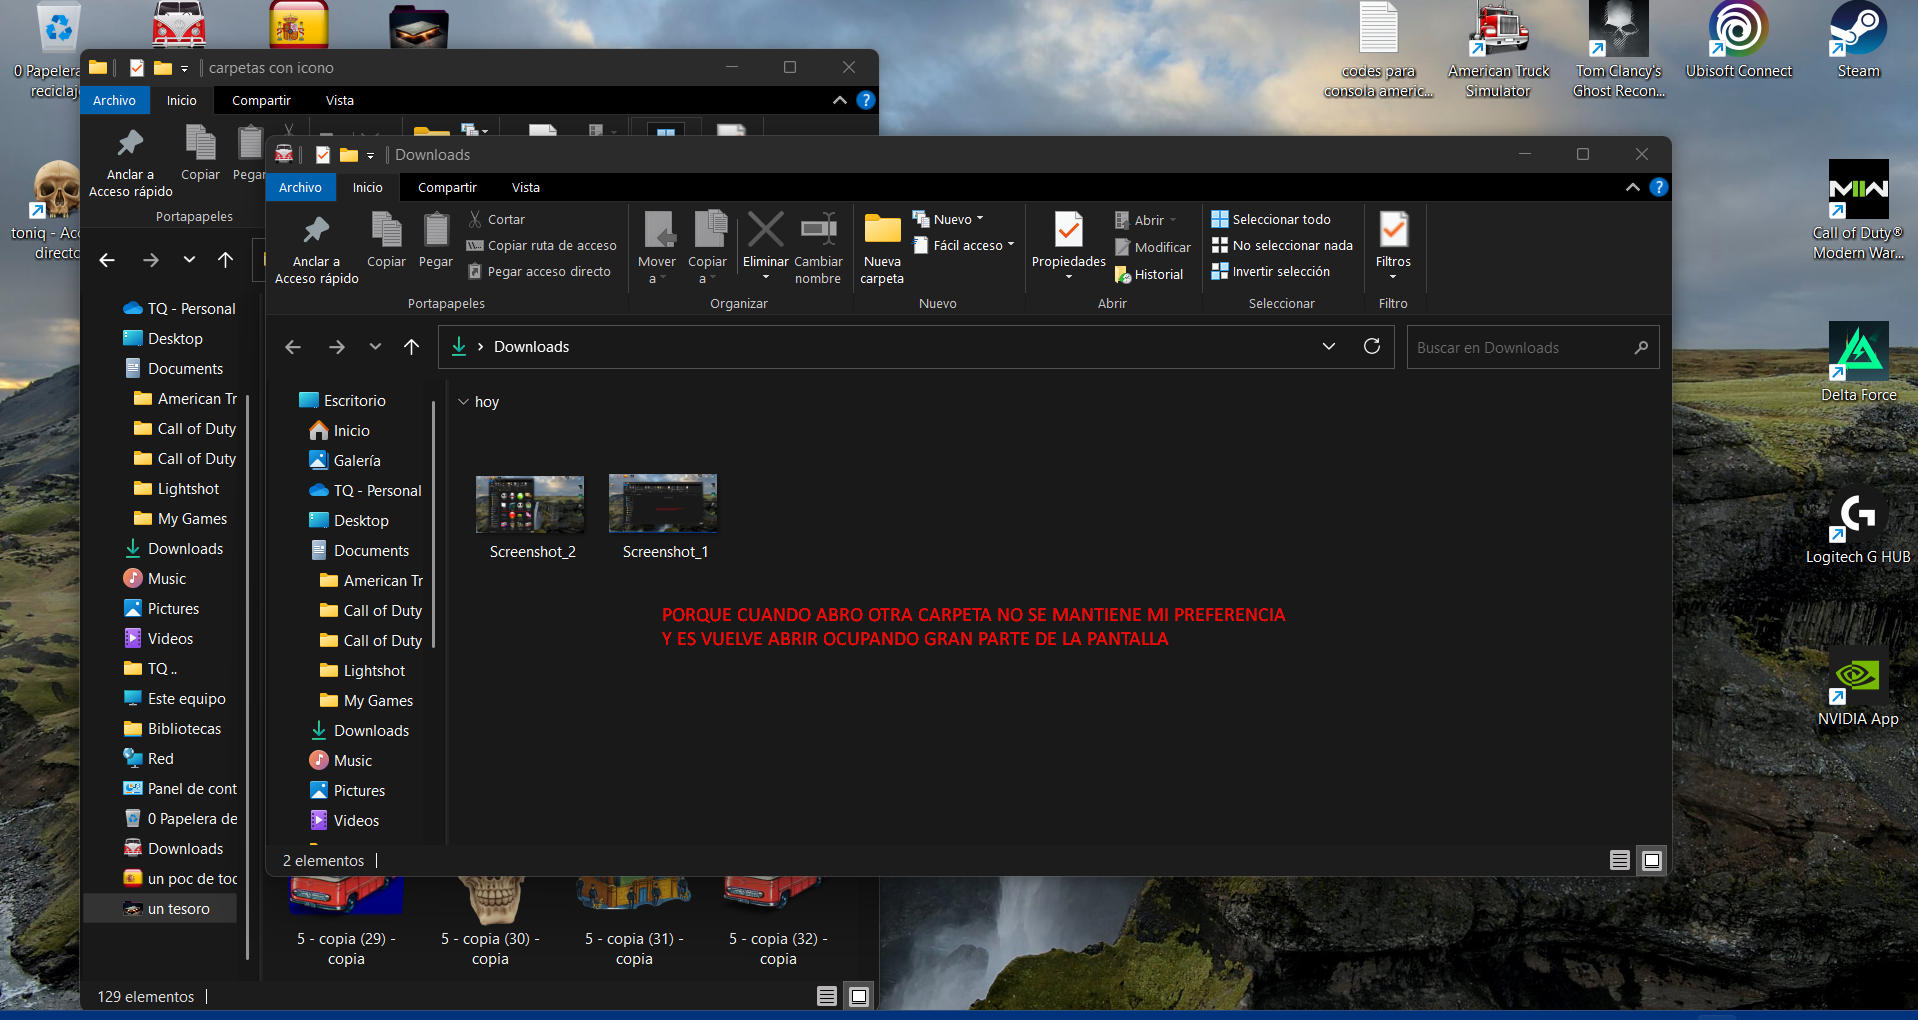
Task: Click Seleccionar todo
Action: [x=1271, y=219]
